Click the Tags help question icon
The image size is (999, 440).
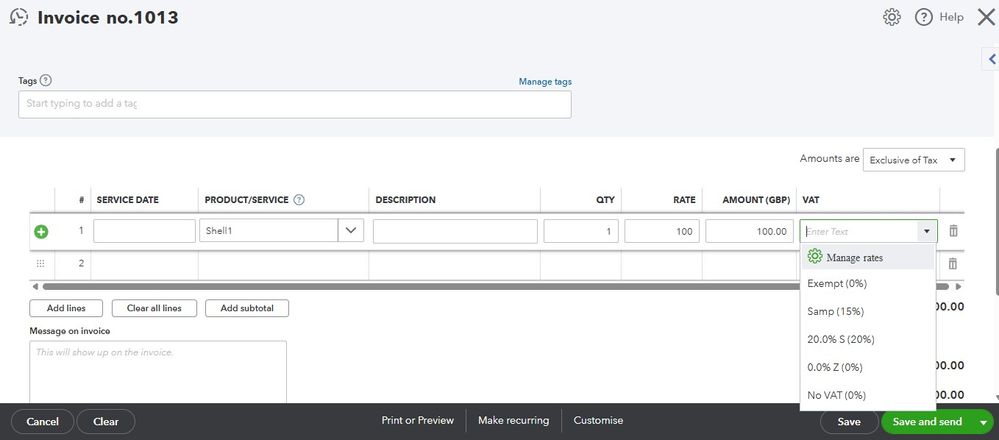tap(46, 81)
